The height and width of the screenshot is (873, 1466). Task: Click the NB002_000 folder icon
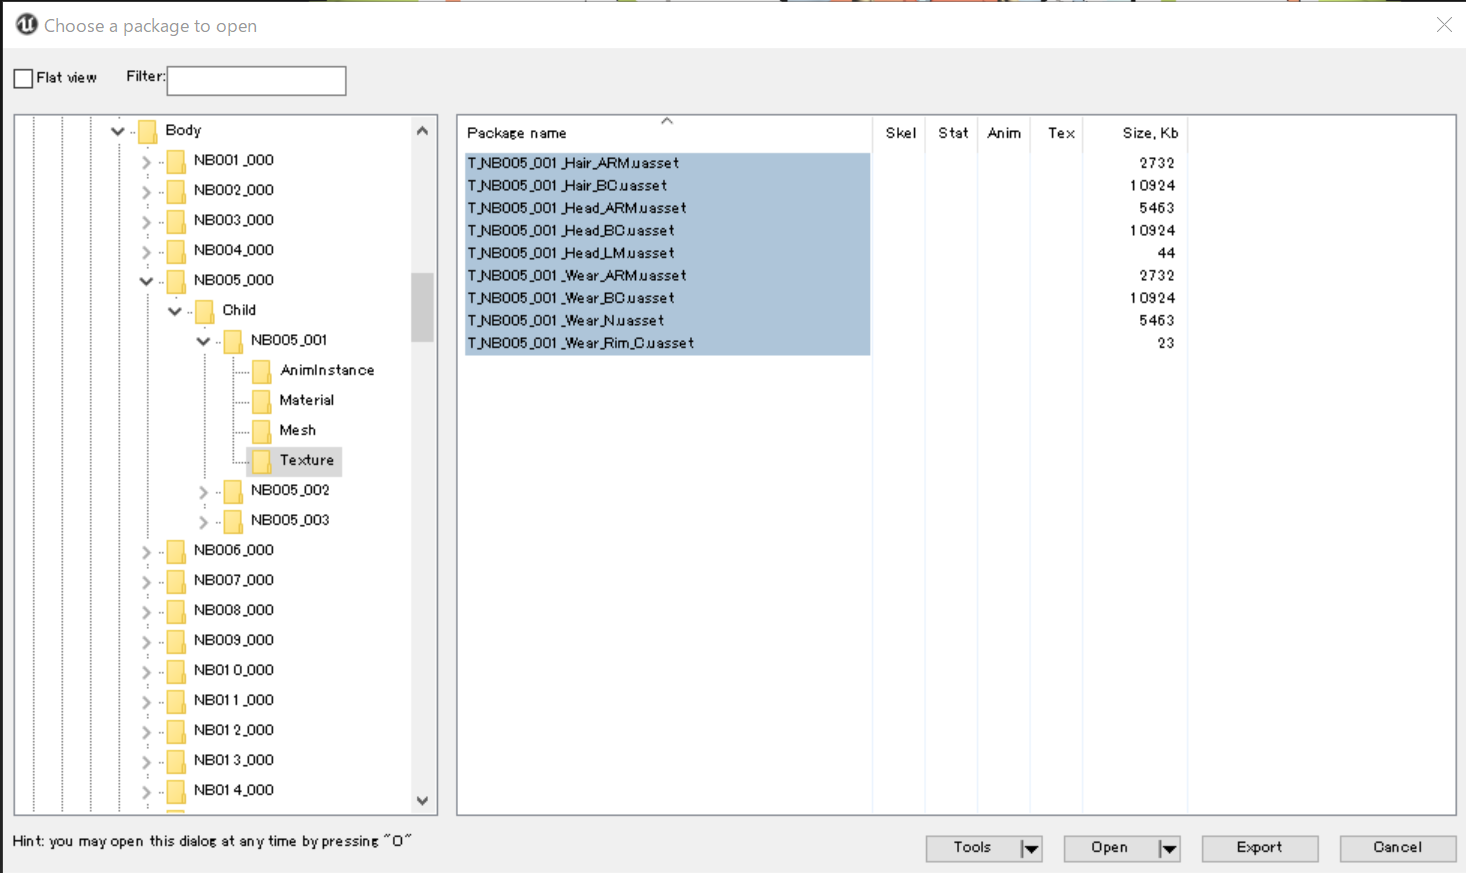176,191
